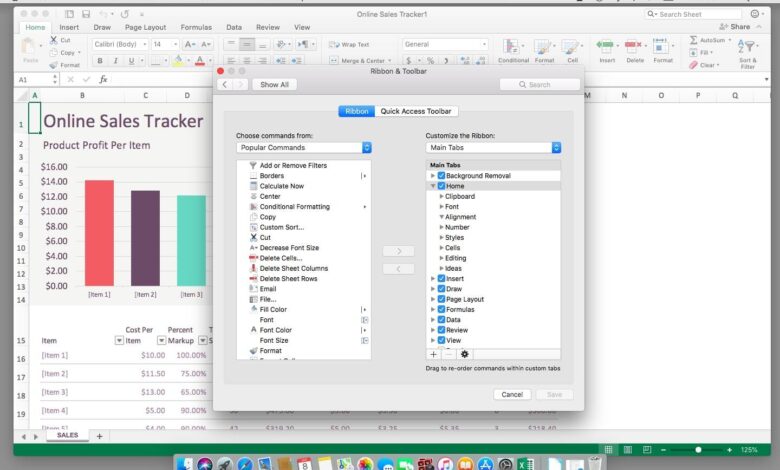Click the Cancel button
The image size is (780, 470).
click(512, 394)
